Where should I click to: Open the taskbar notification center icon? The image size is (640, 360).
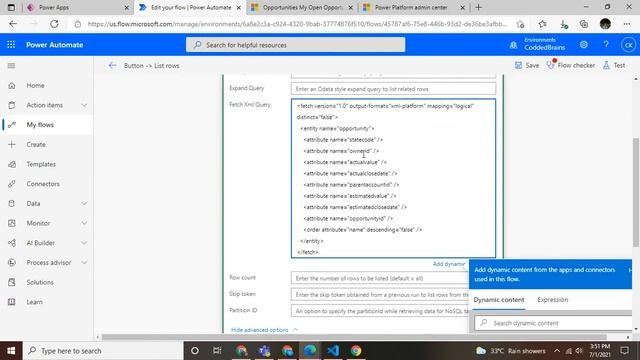pyautogui.click(x=624, y=351)
